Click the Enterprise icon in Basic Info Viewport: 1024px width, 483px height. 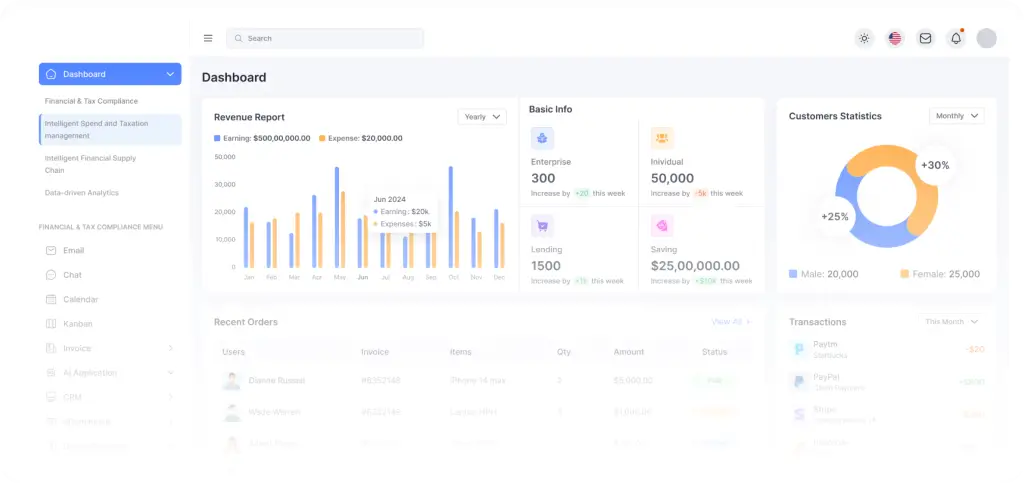tap(543, 138)
